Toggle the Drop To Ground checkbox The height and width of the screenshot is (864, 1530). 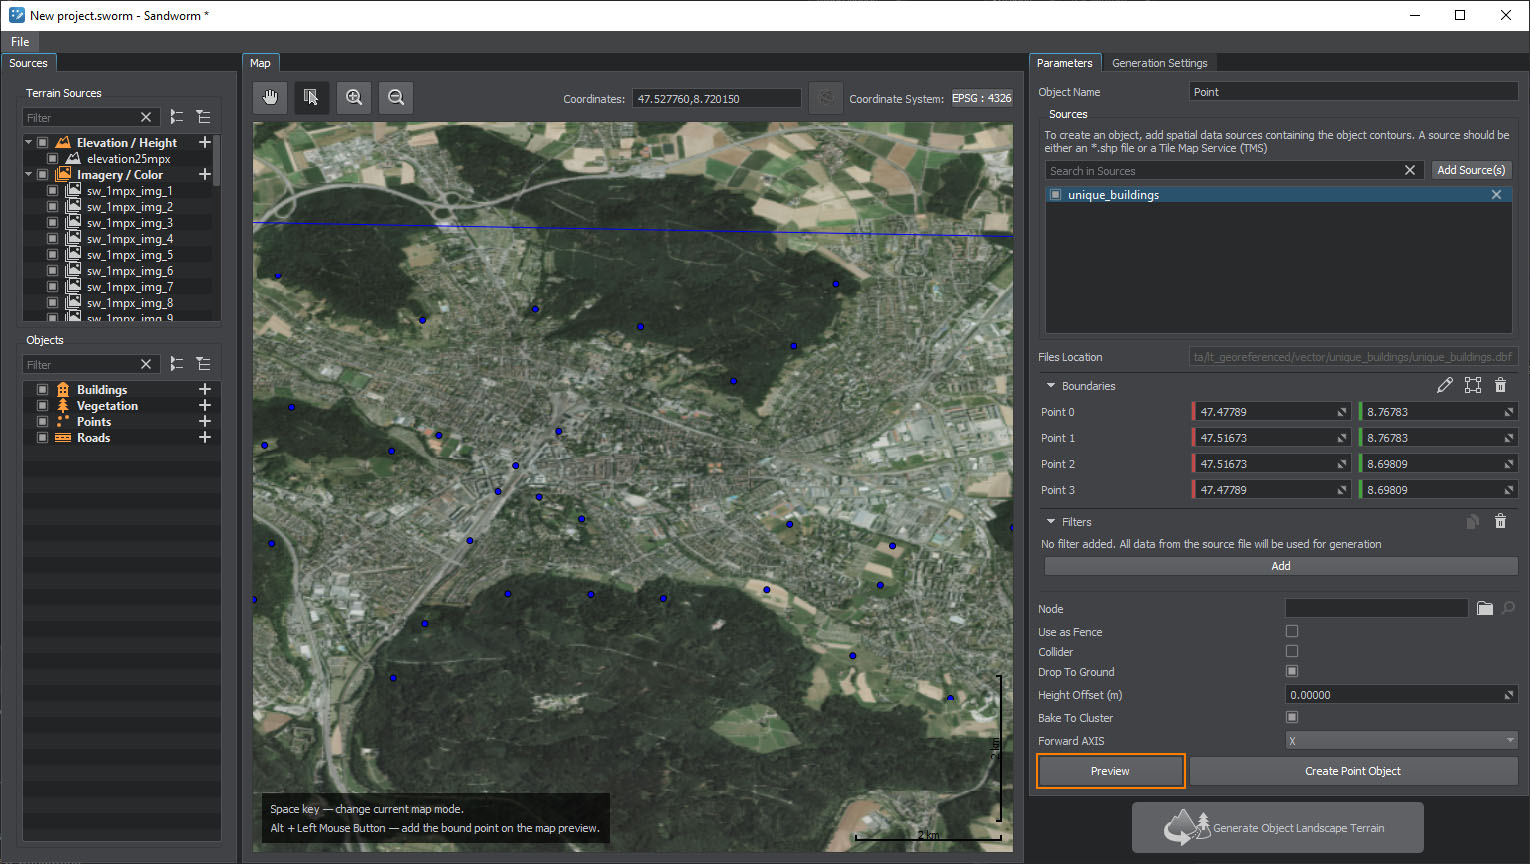(1292, 671)
